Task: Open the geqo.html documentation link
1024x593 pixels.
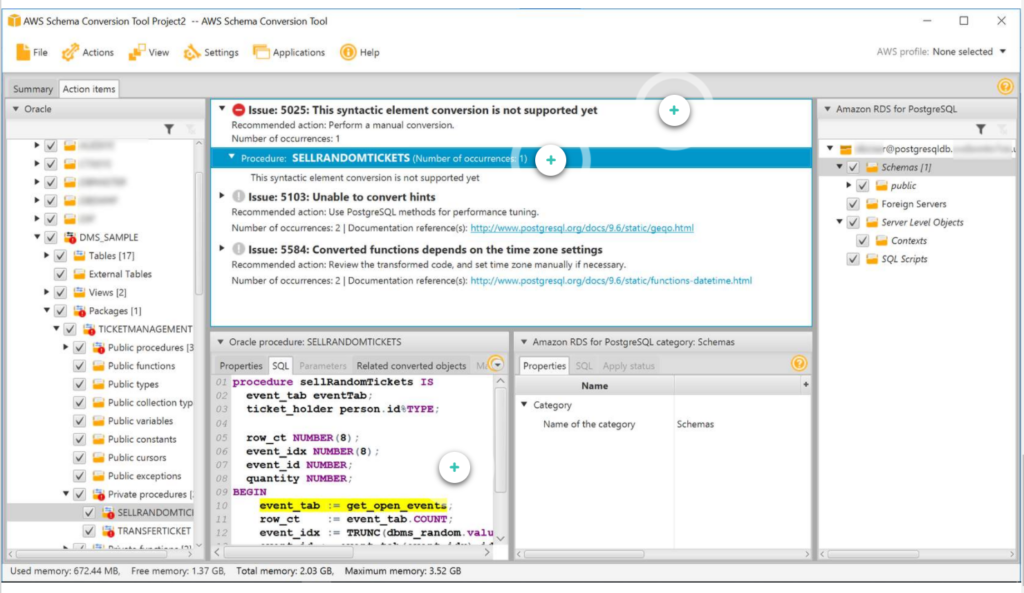Action: pos(582,228)
